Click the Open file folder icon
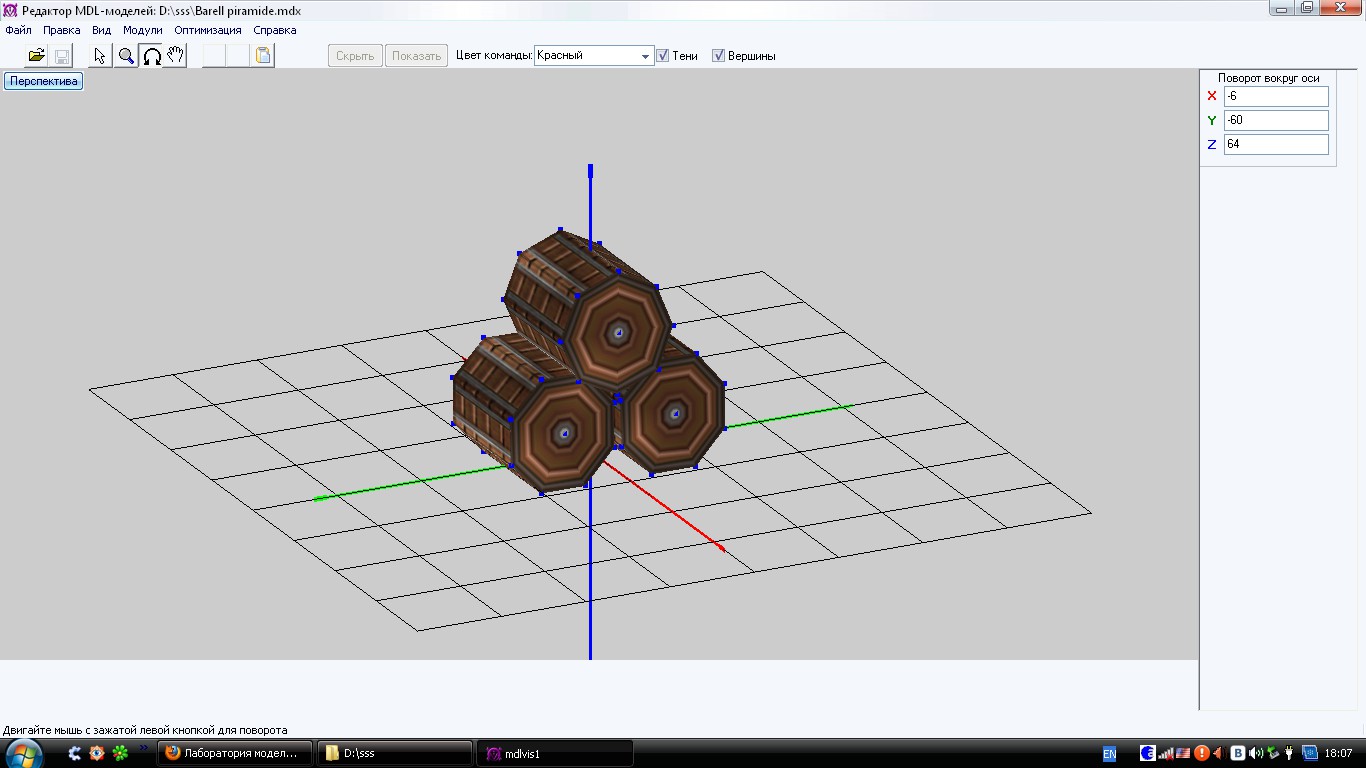 (x=37, y=56)
